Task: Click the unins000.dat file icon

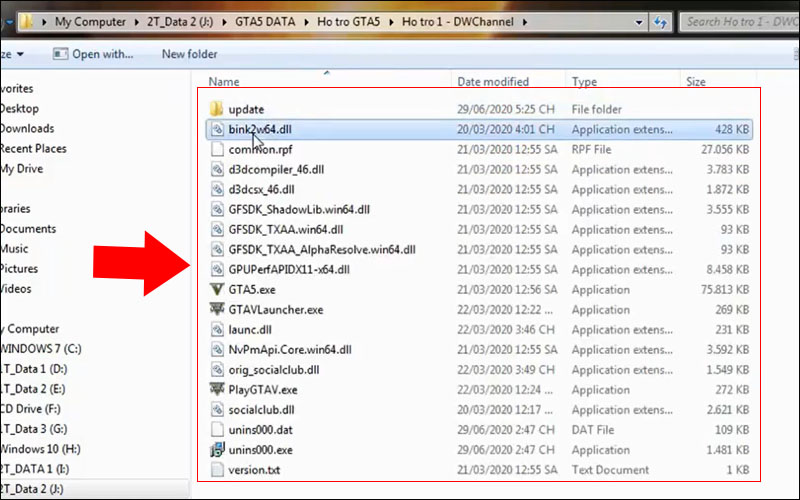Action: tap(217, 429)
